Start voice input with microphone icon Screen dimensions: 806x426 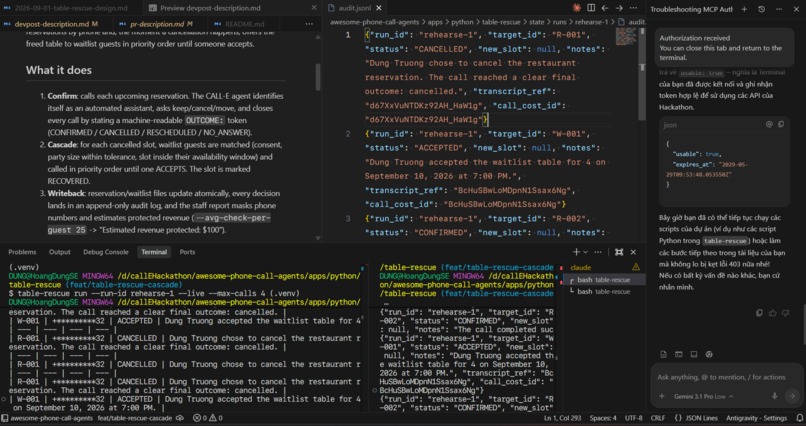tap(774, 396)
